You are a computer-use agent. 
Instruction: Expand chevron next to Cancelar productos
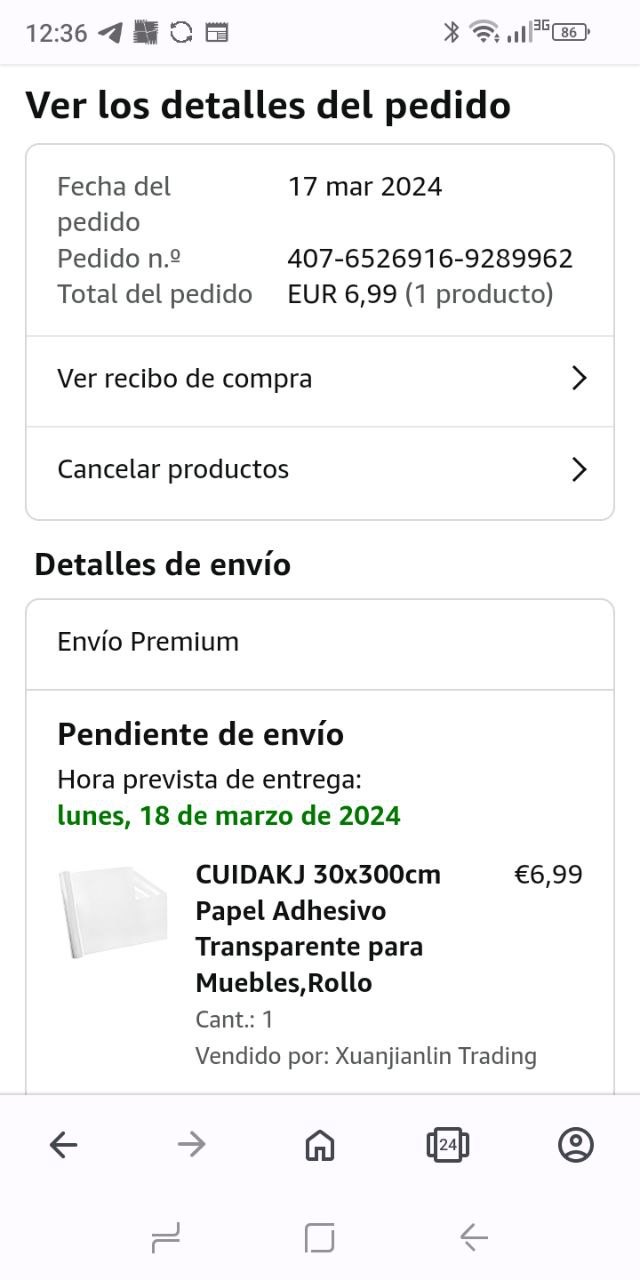[578, 469]
